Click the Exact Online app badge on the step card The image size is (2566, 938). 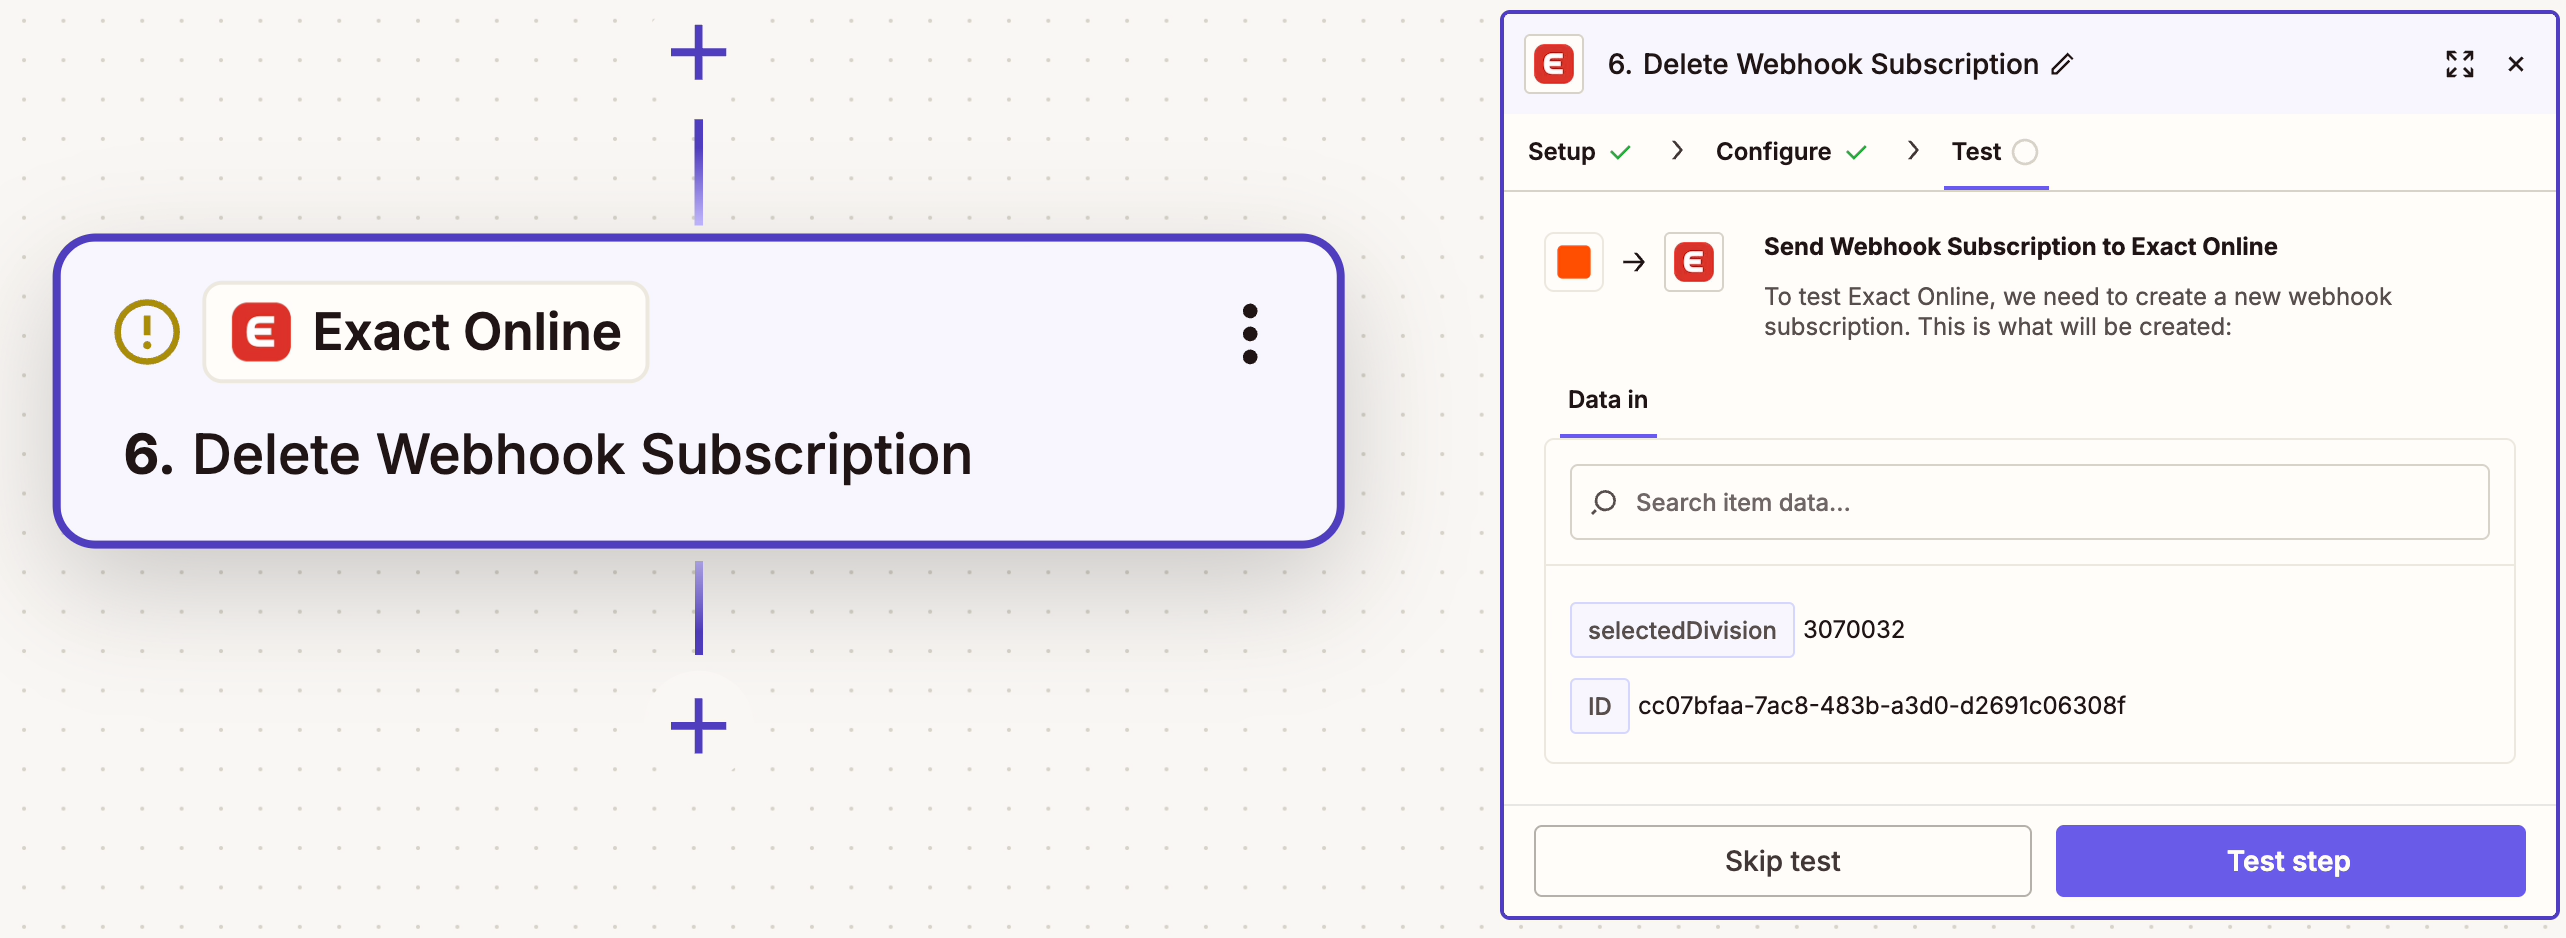[426, 332]
